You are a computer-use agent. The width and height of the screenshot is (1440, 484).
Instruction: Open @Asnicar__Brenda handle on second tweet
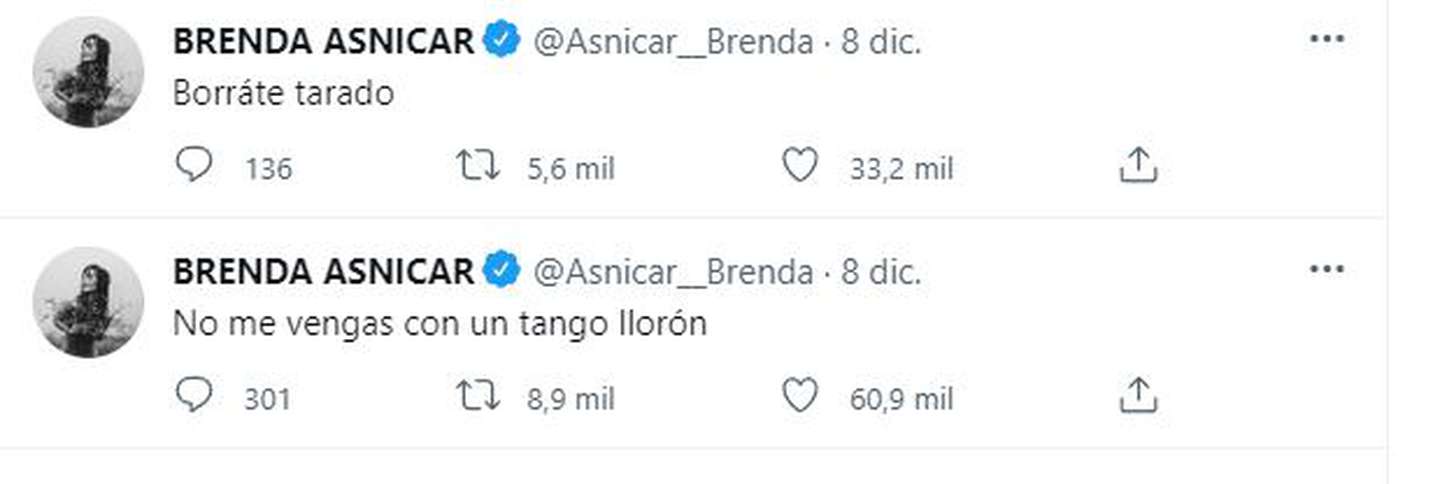[x=673, y=272]
